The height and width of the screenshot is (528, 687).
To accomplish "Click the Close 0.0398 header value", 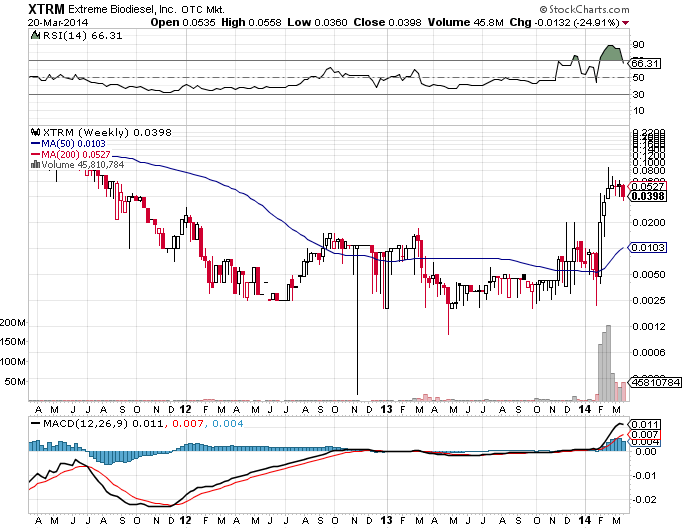I will [x=387, y=22].
